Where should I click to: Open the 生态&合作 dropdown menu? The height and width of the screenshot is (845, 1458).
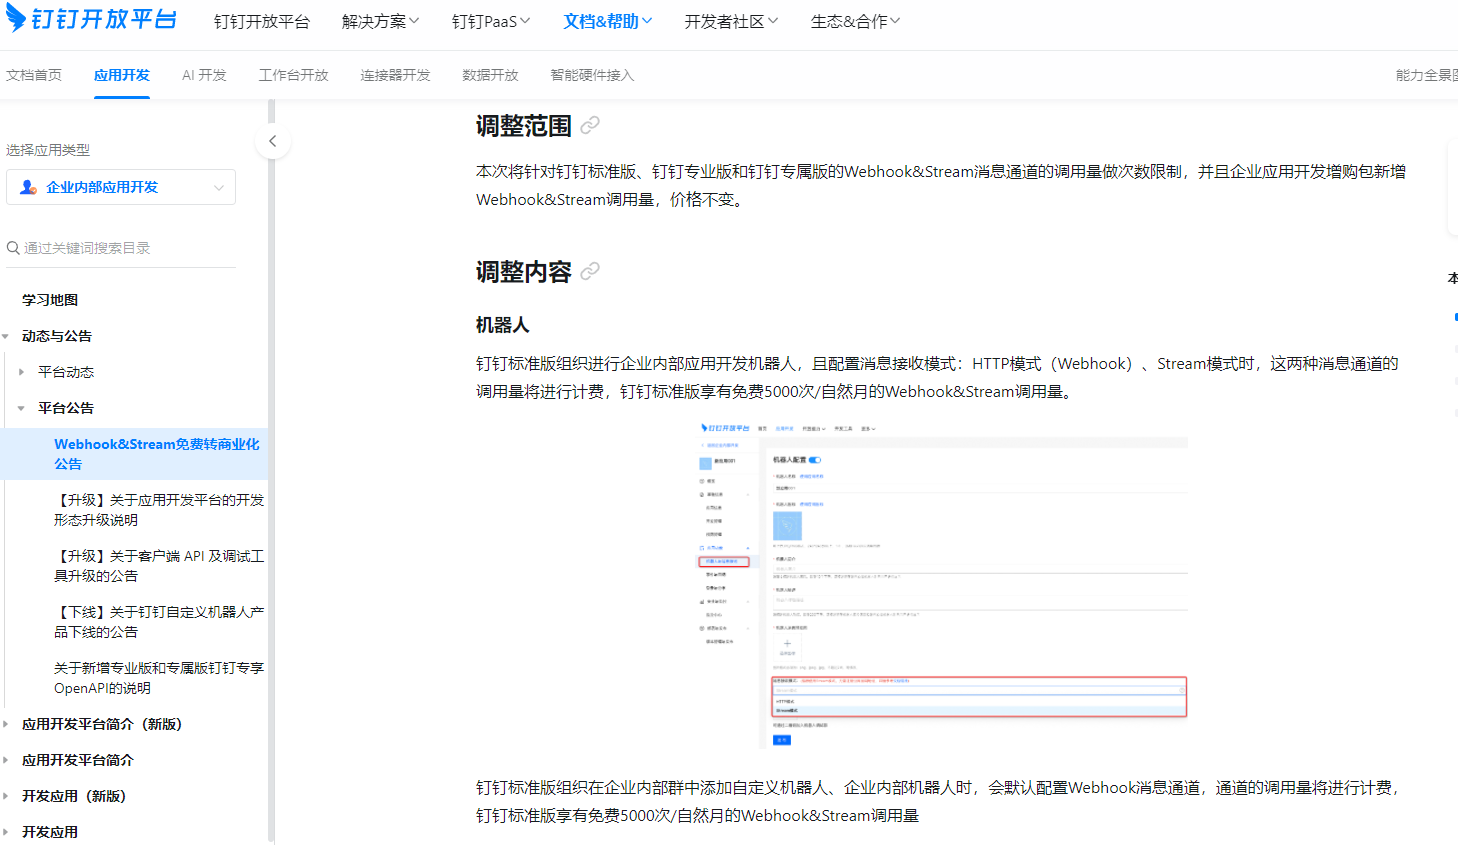(x=856, y=21)
